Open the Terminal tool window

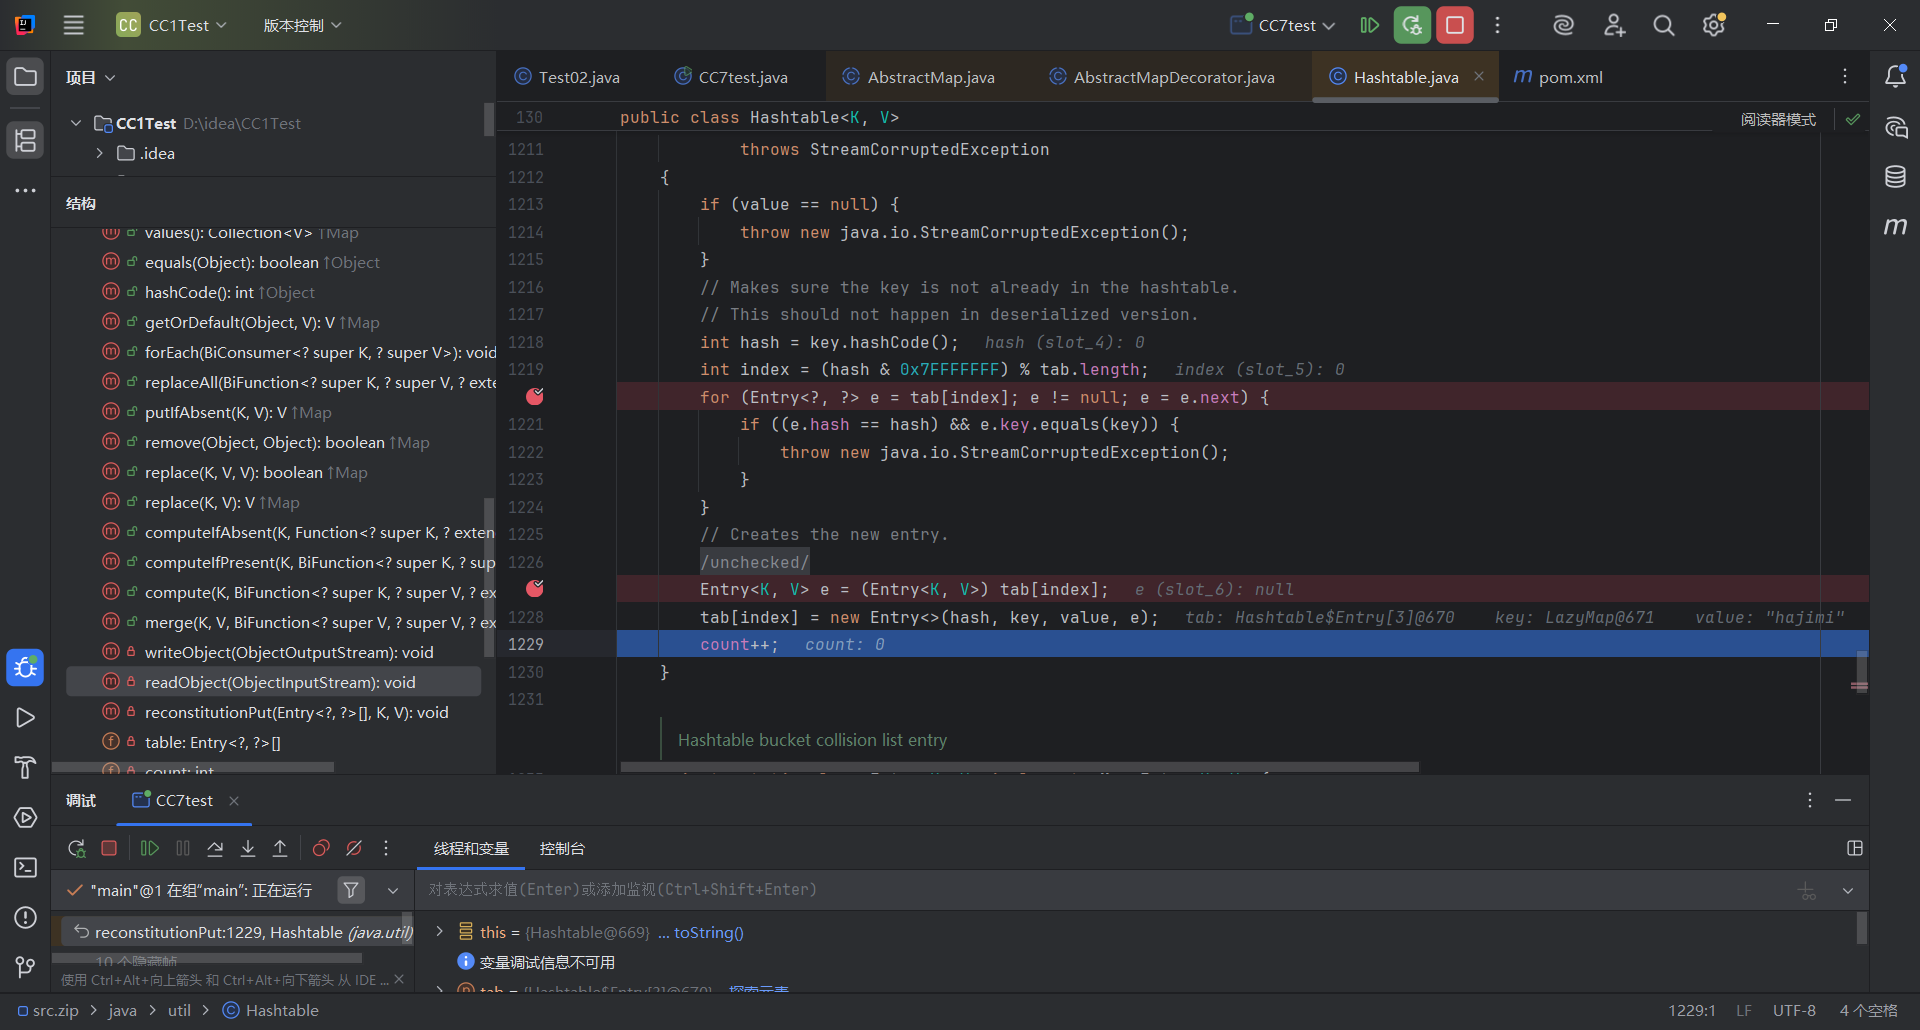pos(26,868)
